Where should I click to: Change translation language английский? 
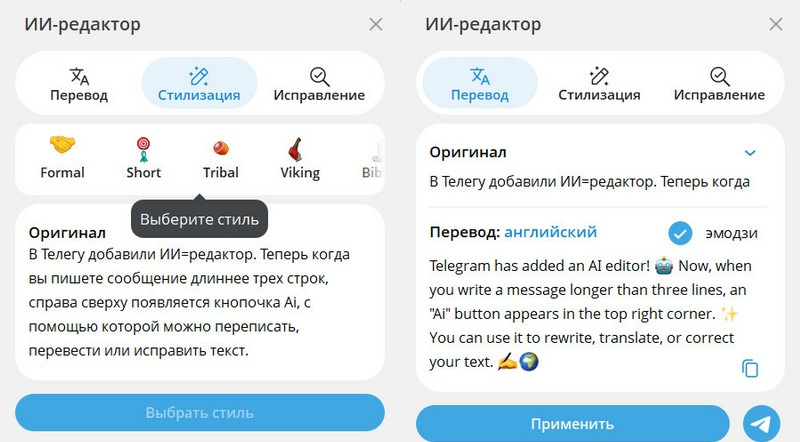(550, 232)
